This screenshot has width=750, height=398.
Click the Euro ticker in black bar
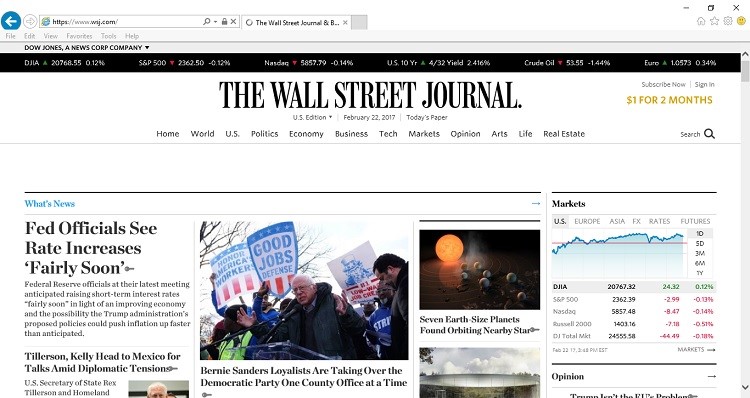[680, 63]
